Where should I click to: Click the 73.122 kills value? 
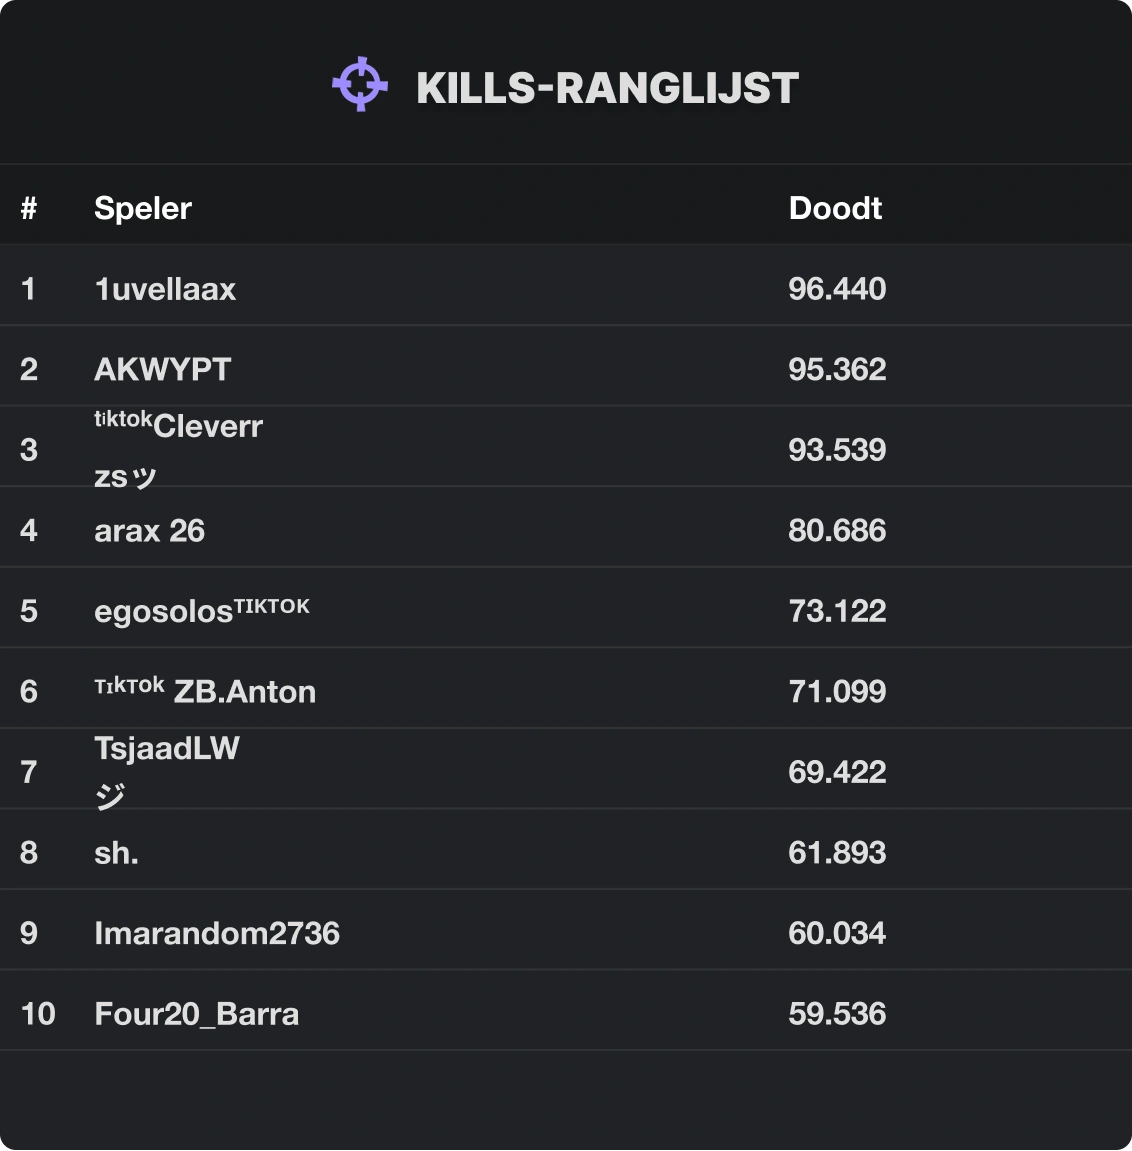pos(837,611)
